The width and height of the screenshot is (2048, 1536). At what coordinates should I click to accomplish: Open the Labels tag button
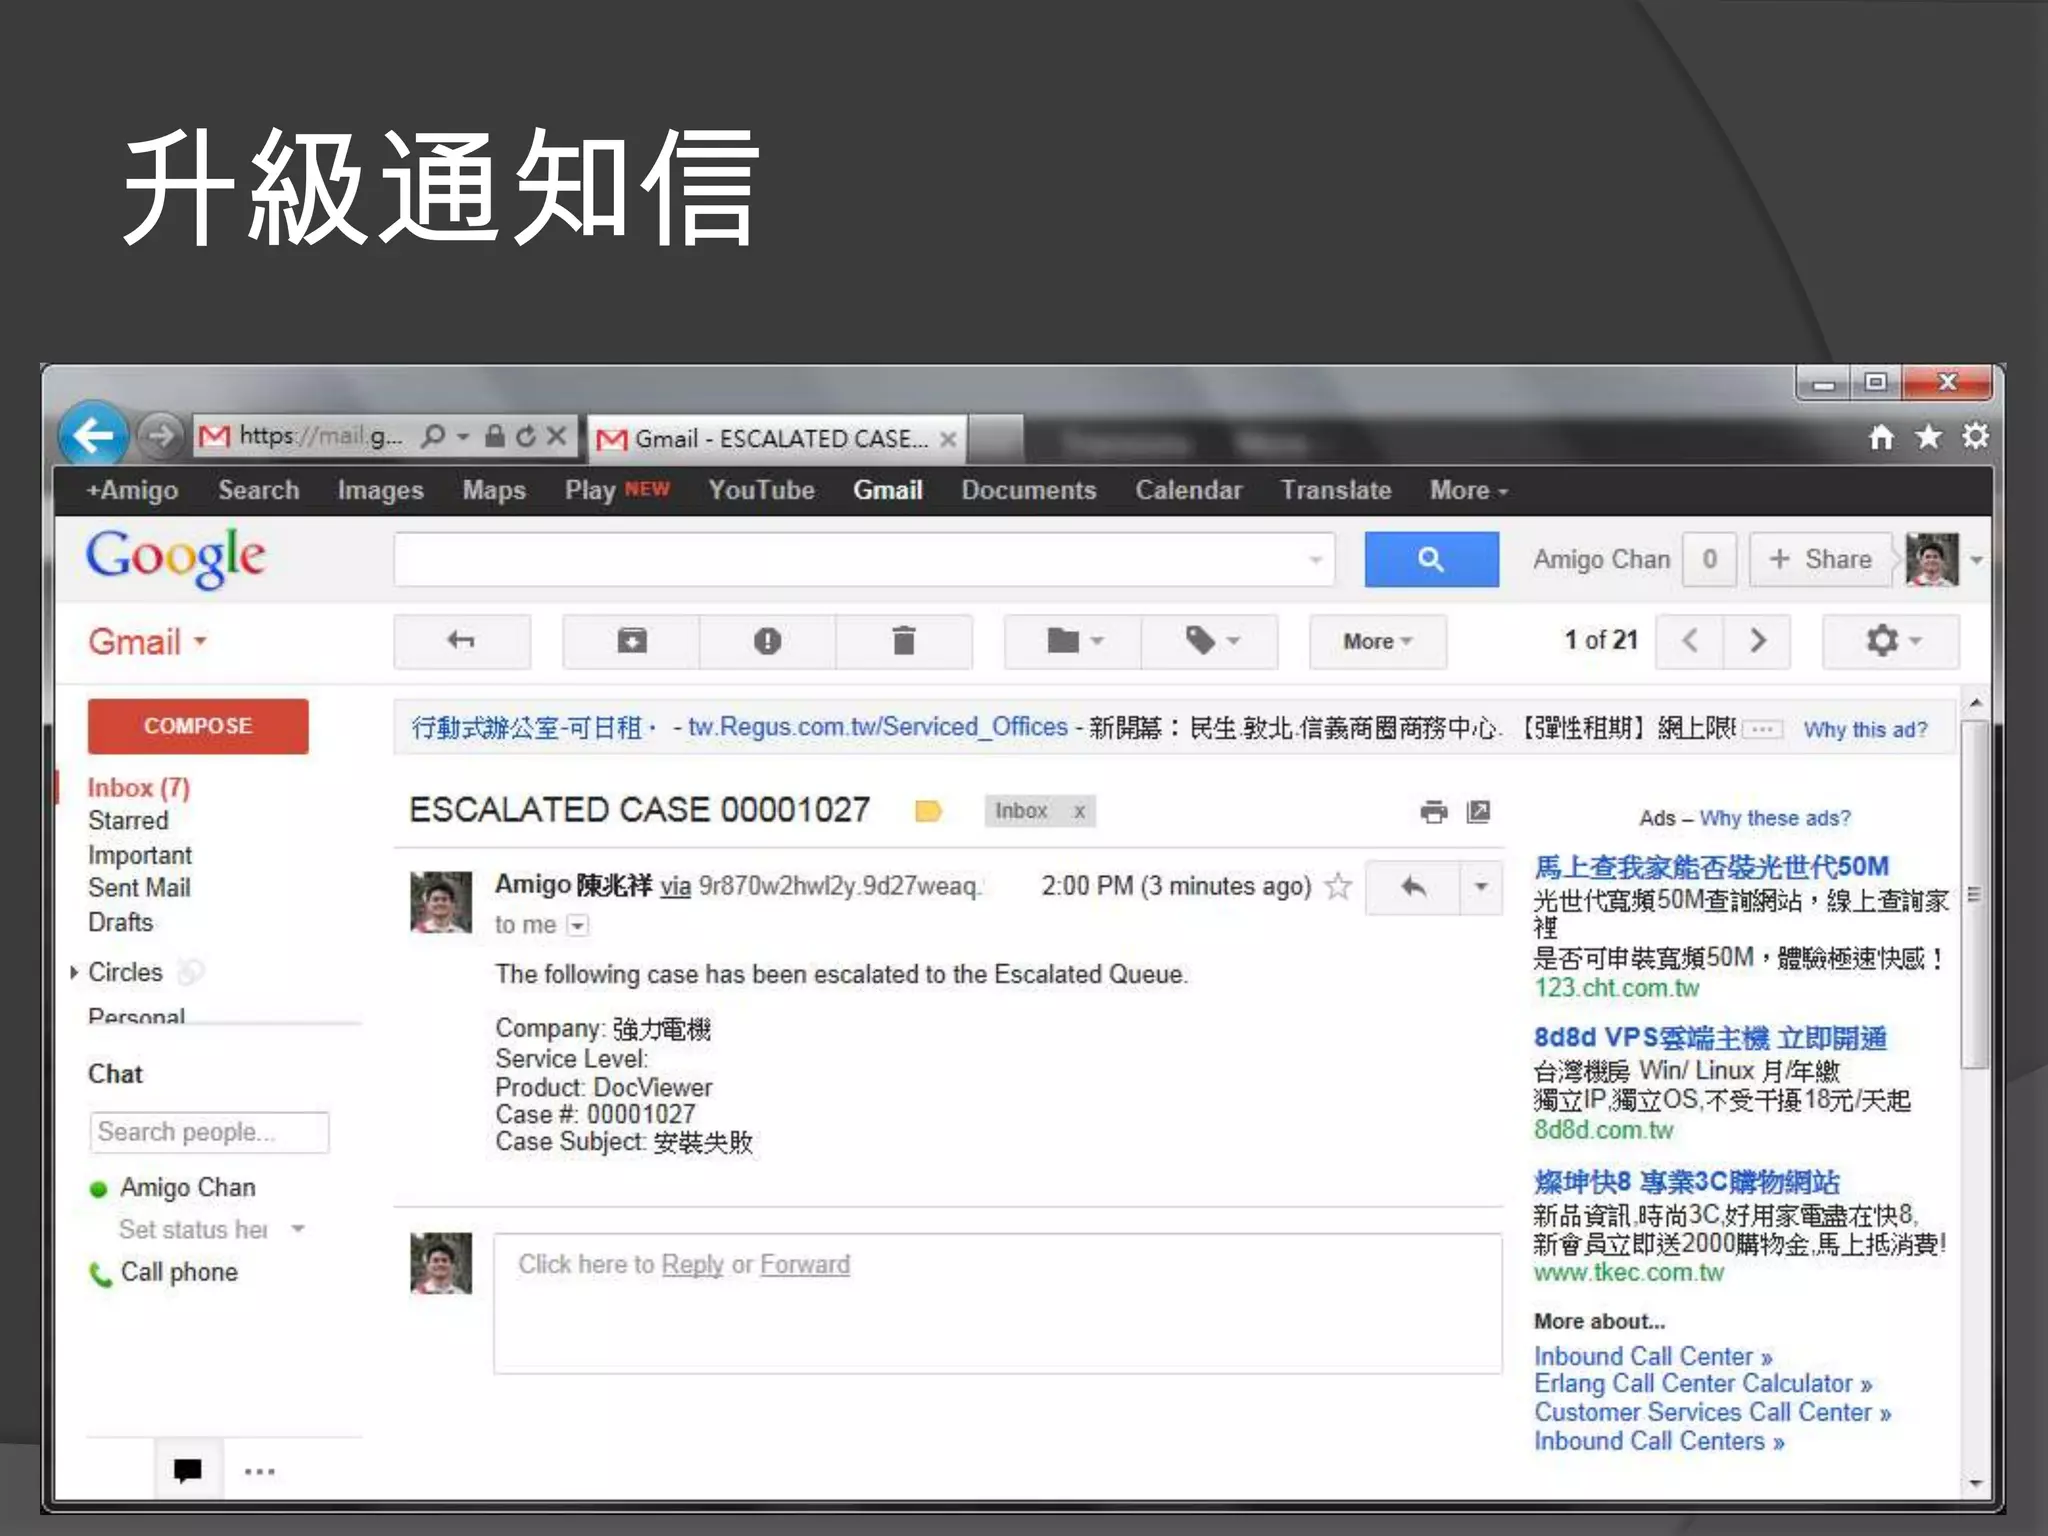[1210, 641]
